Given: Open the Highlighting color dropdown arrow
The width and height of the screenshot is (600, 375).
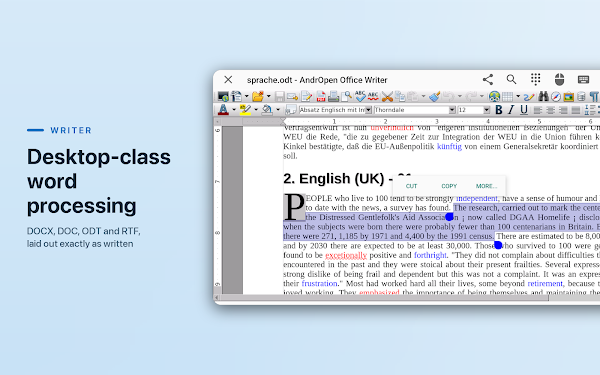Looking at the screenshot, I should (256, 110).
